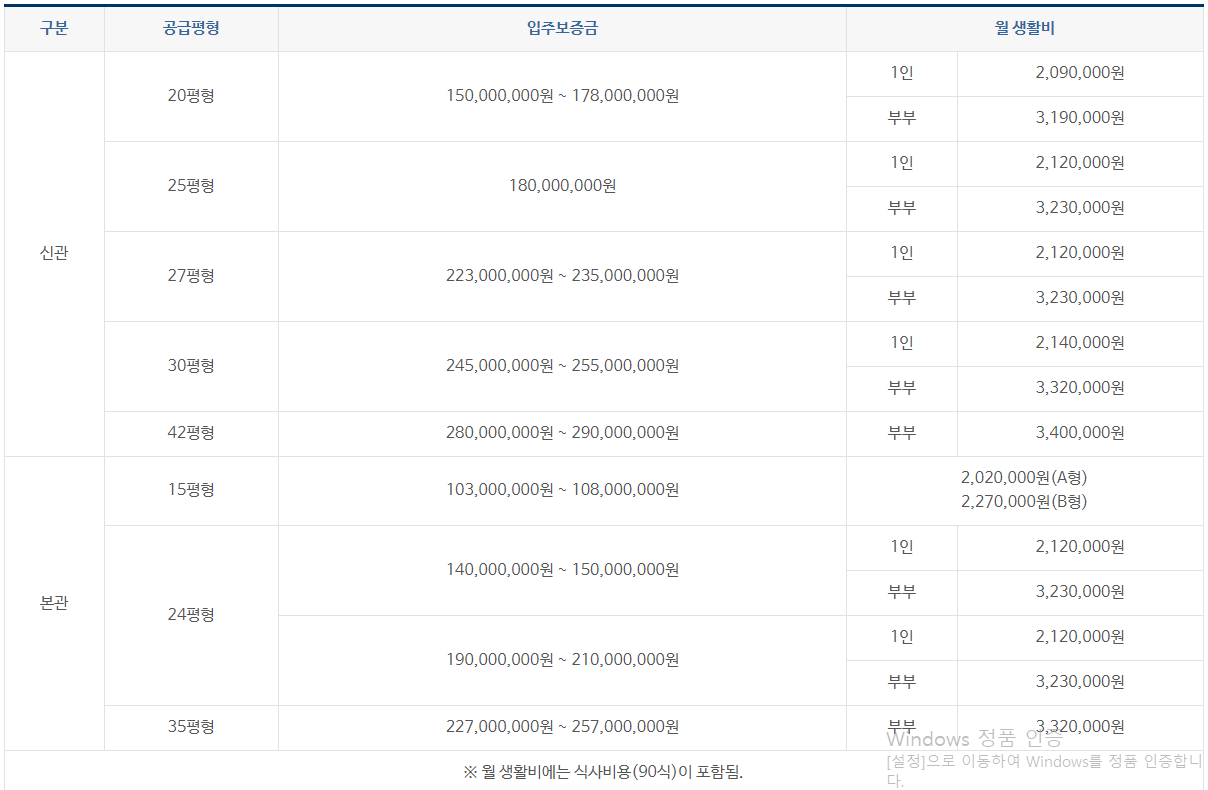Screen dimensions: 1208x790
Task: Click the 부부 label in 42평형 row
Action: tap(902, 433)
